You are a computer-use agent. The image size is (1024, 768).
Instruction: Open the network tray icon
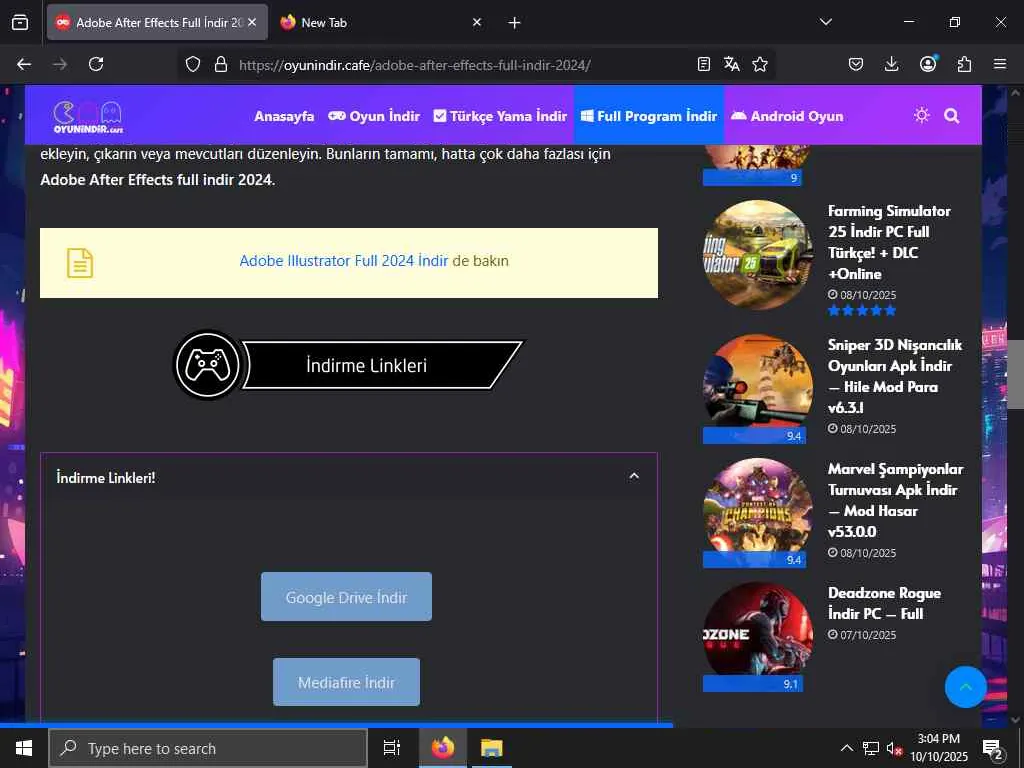pos(871,748)
